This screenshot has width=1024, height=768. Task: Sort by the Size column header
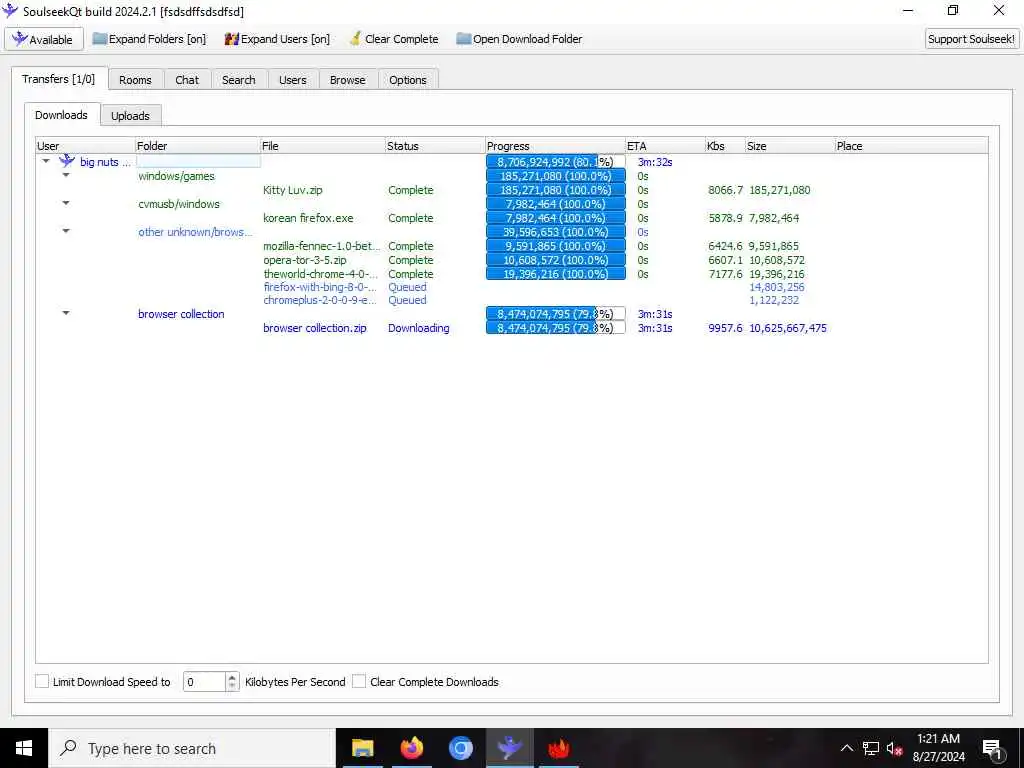point(790,146)
